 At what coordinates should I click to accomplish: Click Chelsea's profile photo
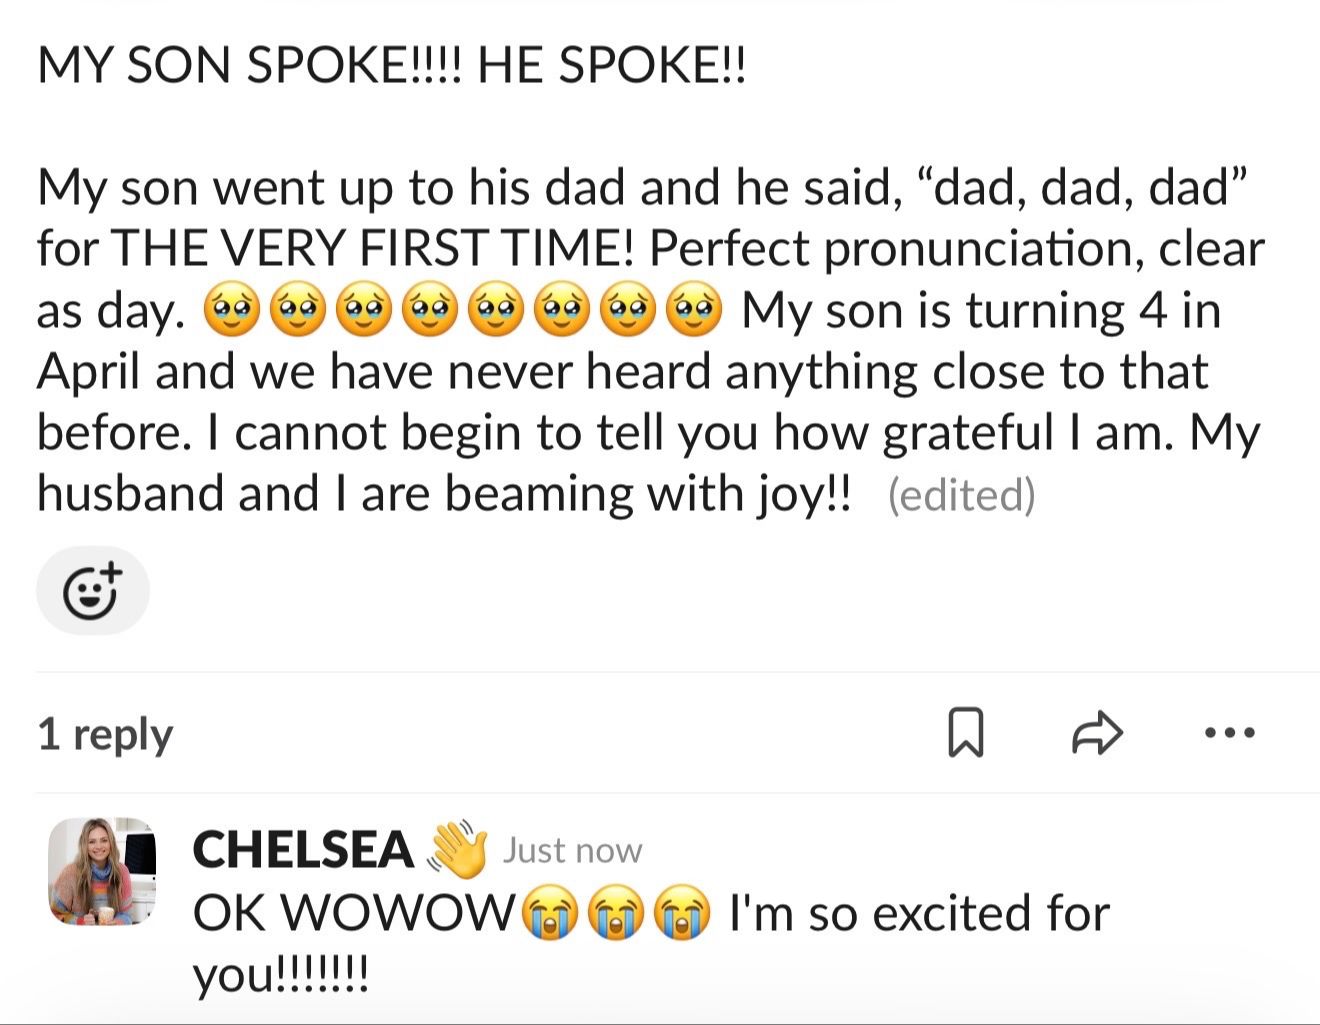(x=102, y=870)
